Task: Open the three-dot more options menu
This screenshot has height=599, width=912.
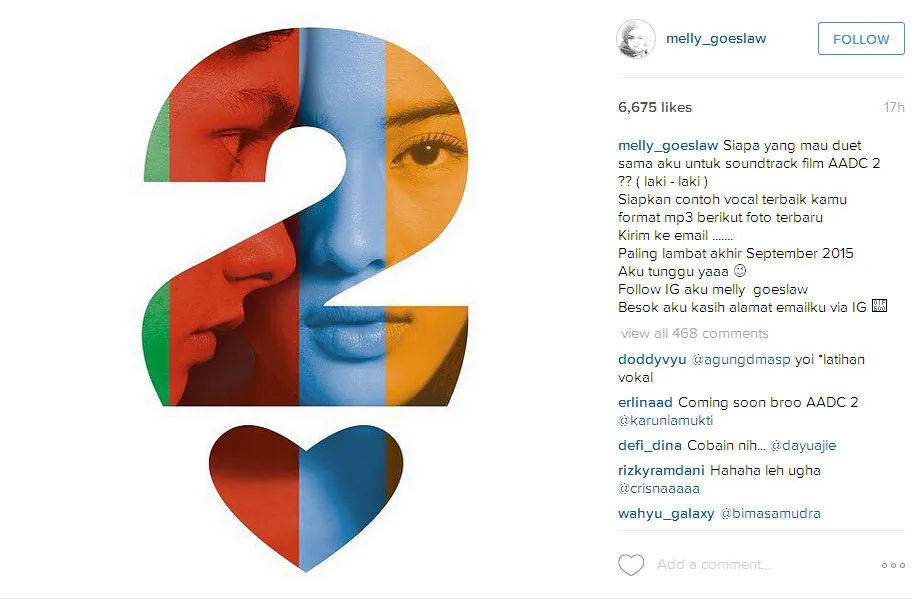Action: tap(893, 565)
